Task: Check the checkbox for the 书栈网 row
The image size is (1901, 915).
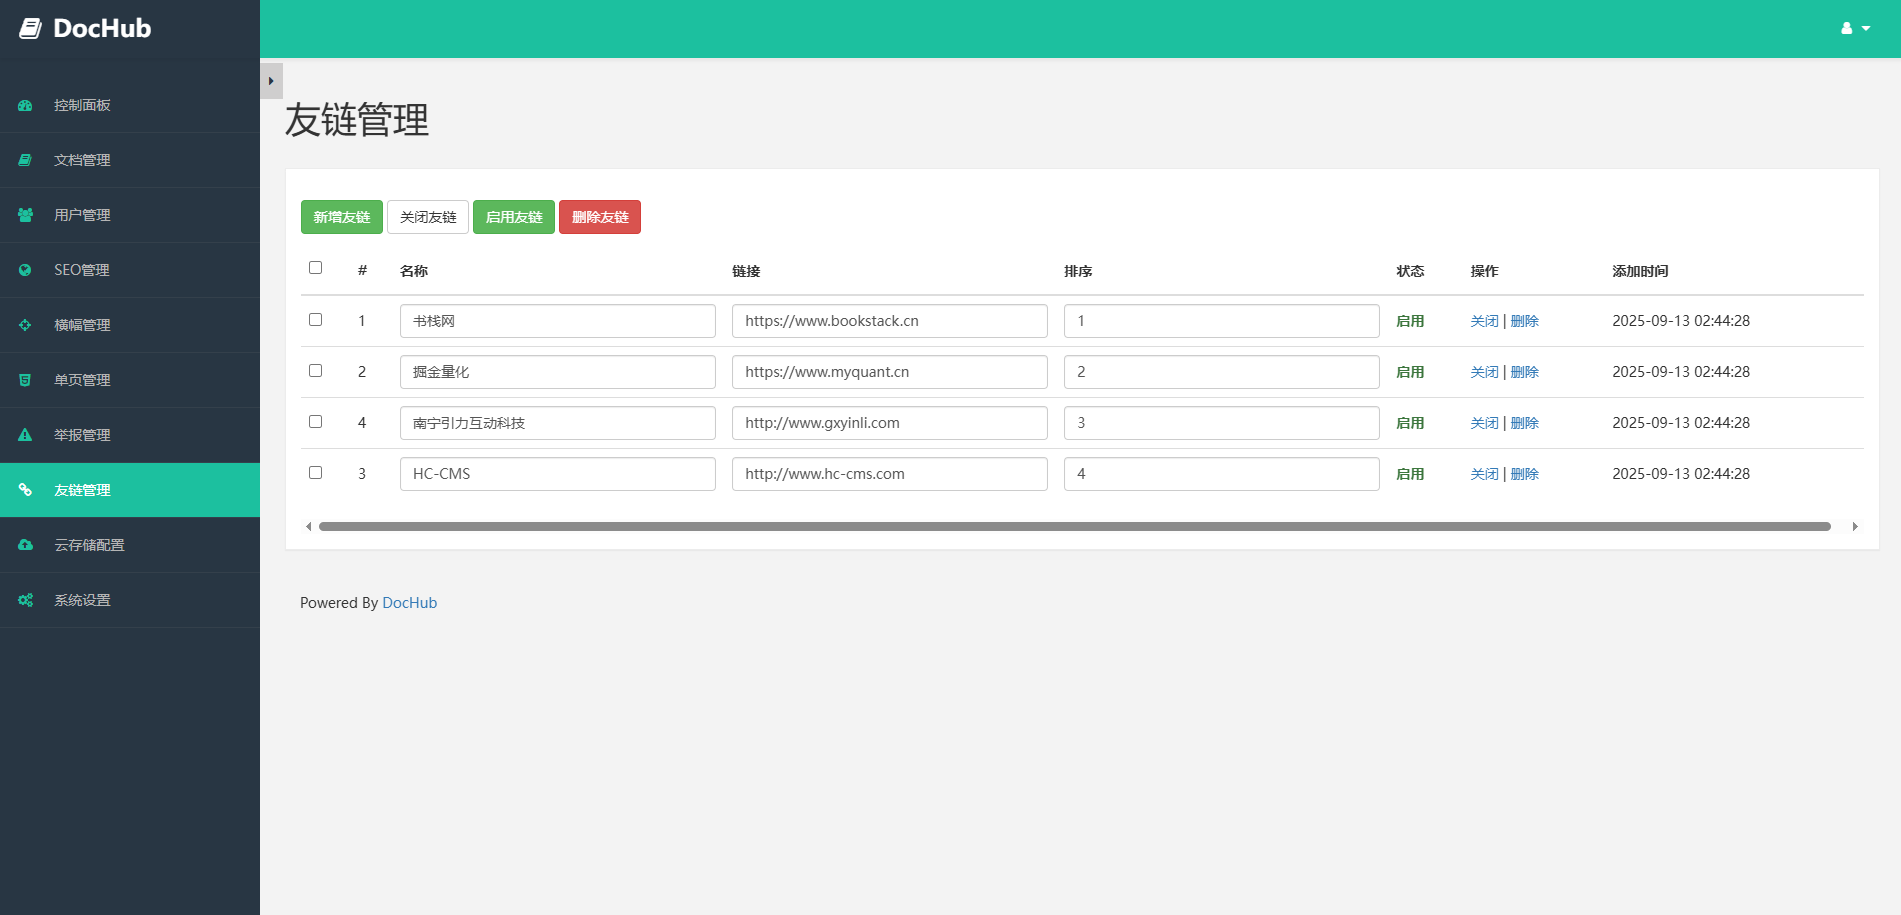Action: 315,320
